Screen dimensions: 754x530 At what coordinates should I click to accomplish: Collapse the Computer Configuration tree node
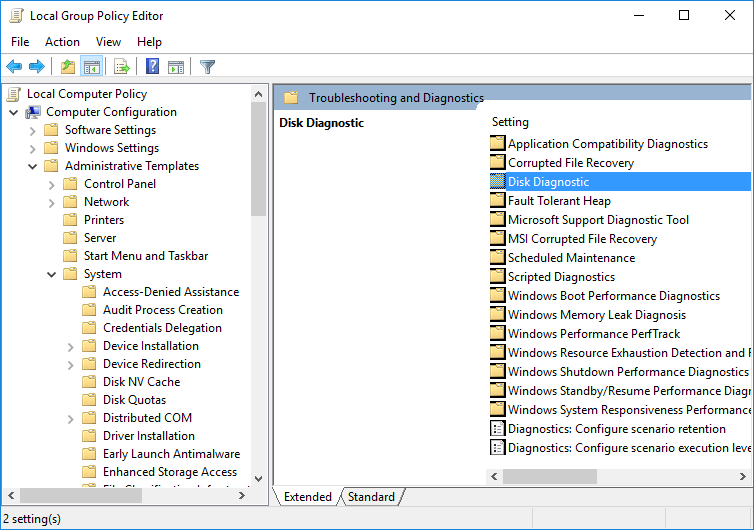[x=14, y=112]
